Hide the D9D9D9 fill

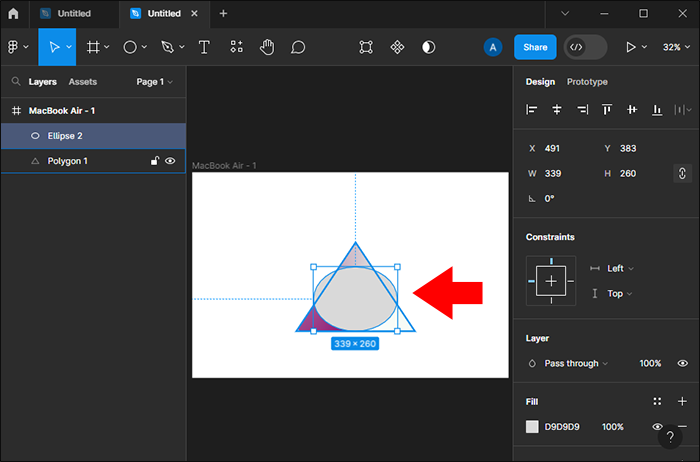pyautogui.click(x=657, y=426)
